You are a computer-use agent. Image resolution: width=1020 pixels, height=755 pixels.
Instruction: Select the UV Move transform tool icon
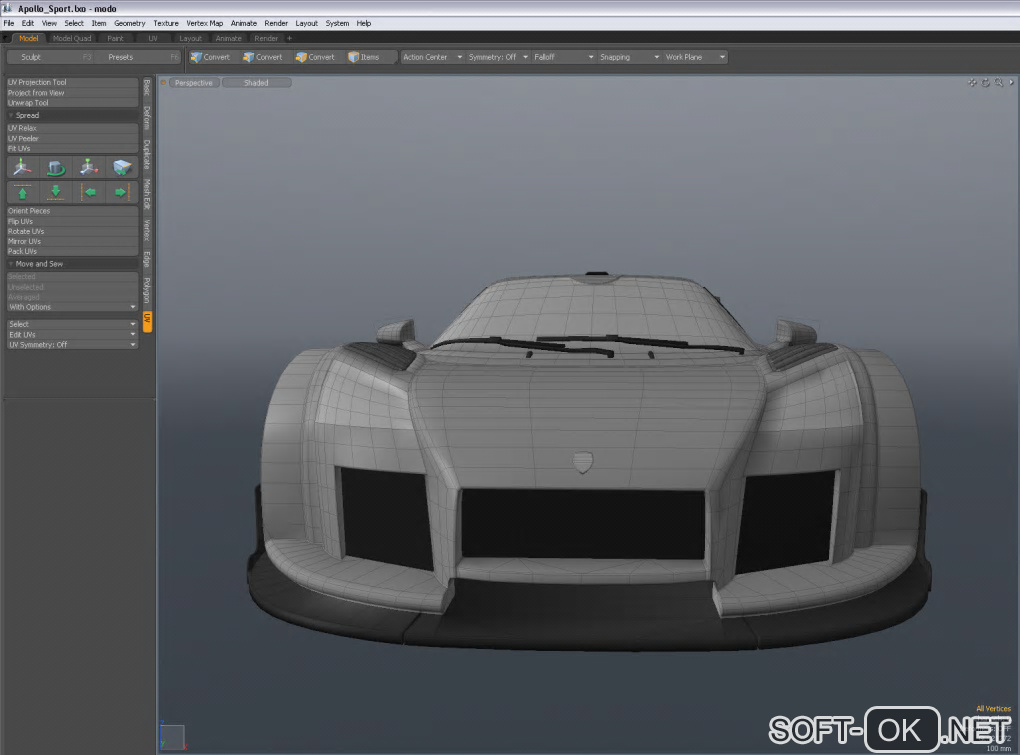point(23,167)
